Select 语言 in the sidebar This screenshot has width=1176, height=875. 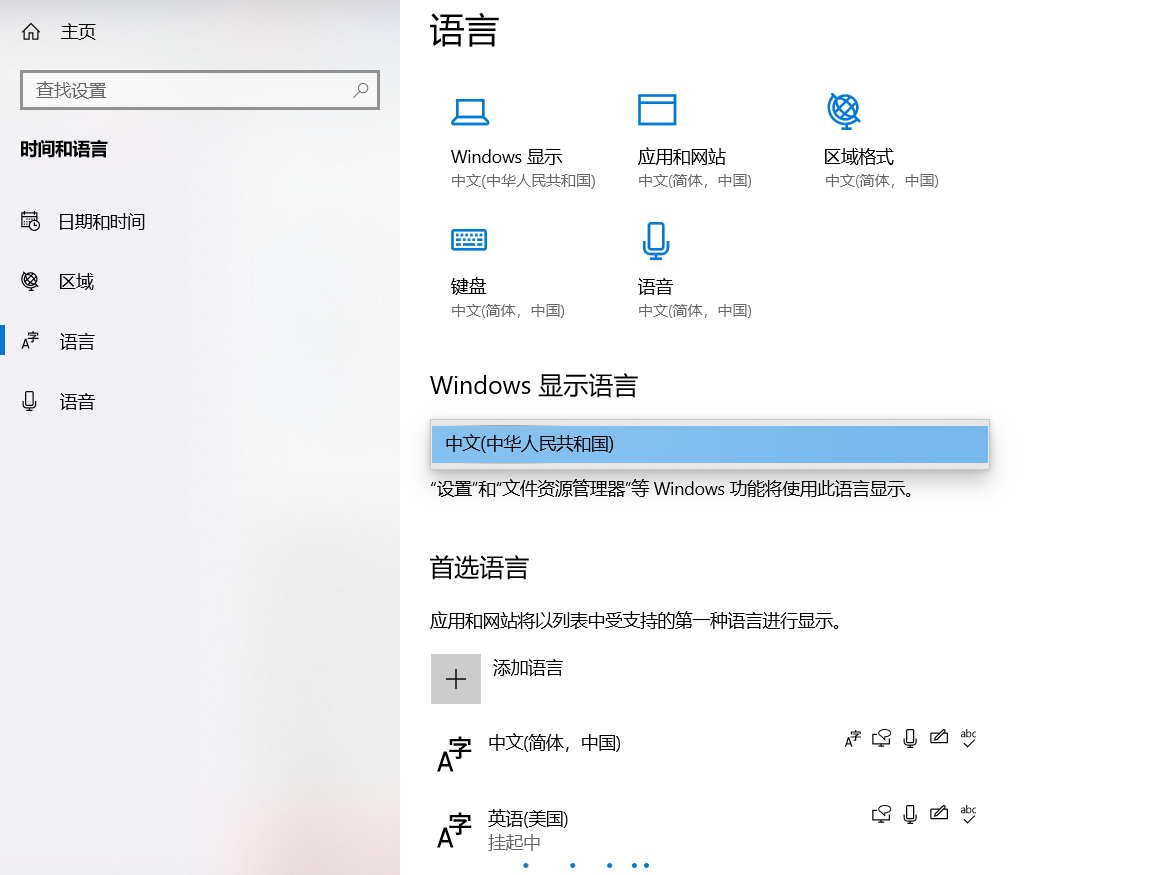click(77, 342)
